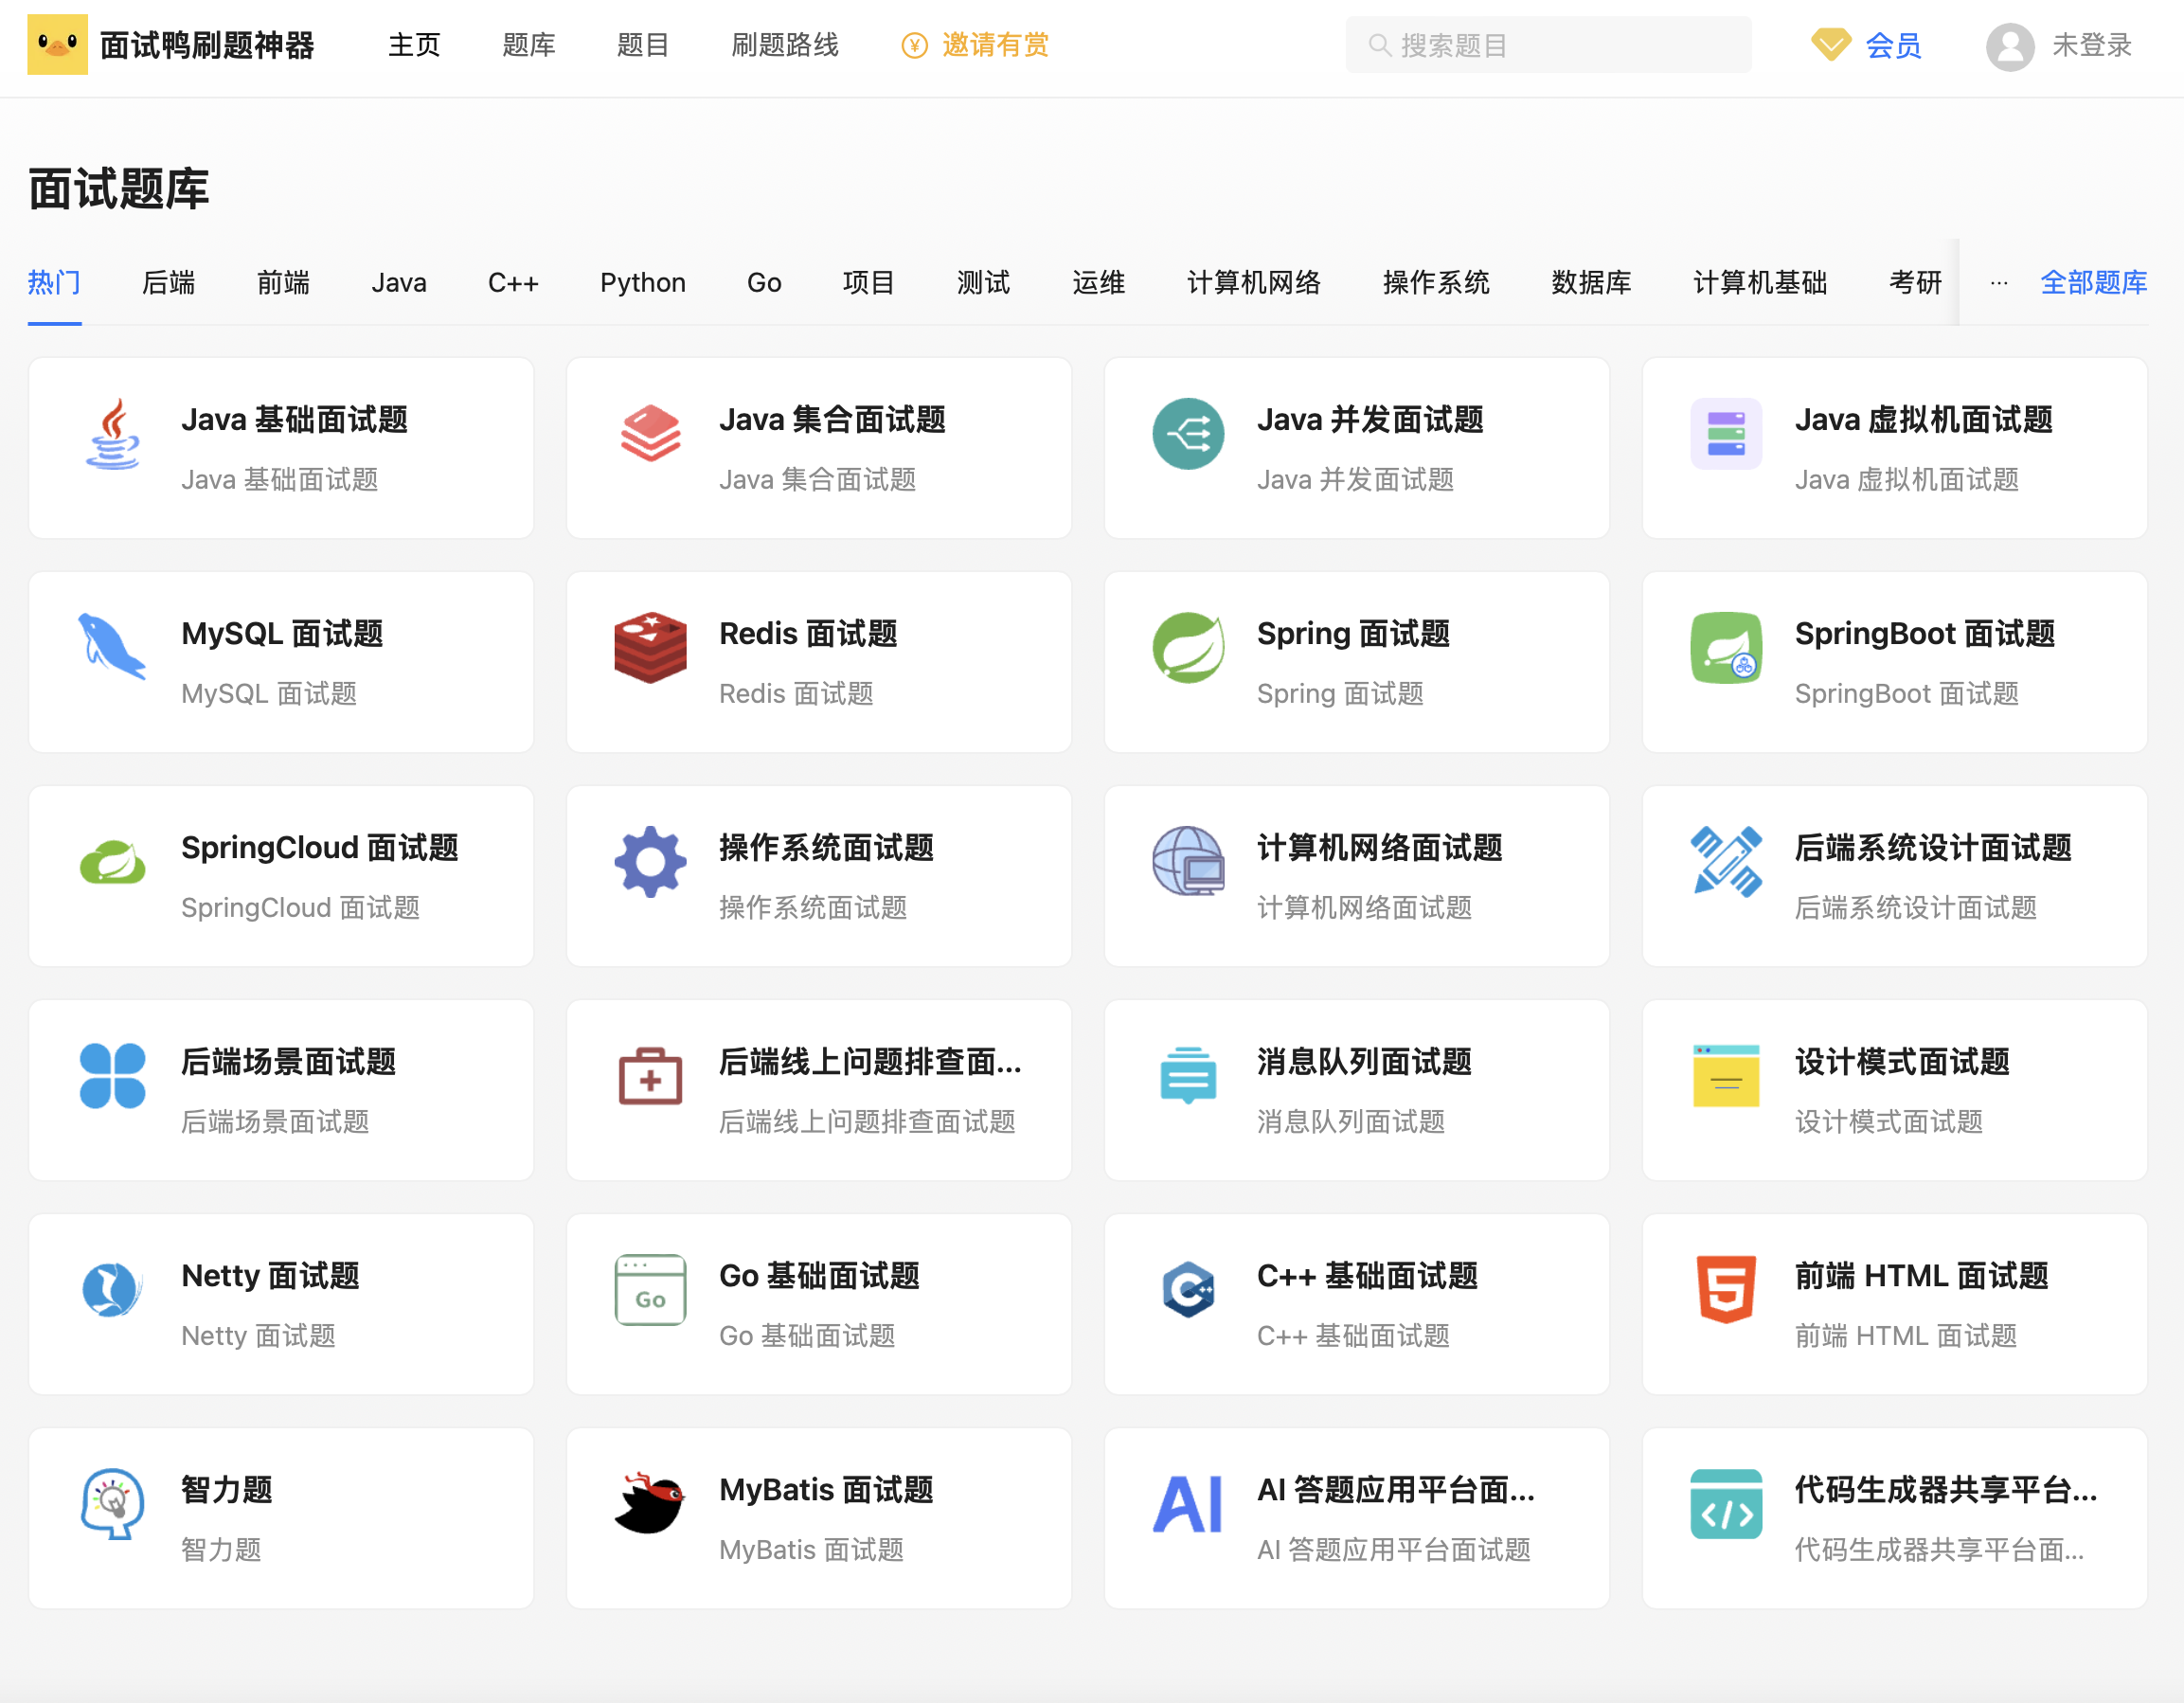Switch to the 计算机基础 tab
This screenshot has height=1703, width=2184.
click(1760, 283)
